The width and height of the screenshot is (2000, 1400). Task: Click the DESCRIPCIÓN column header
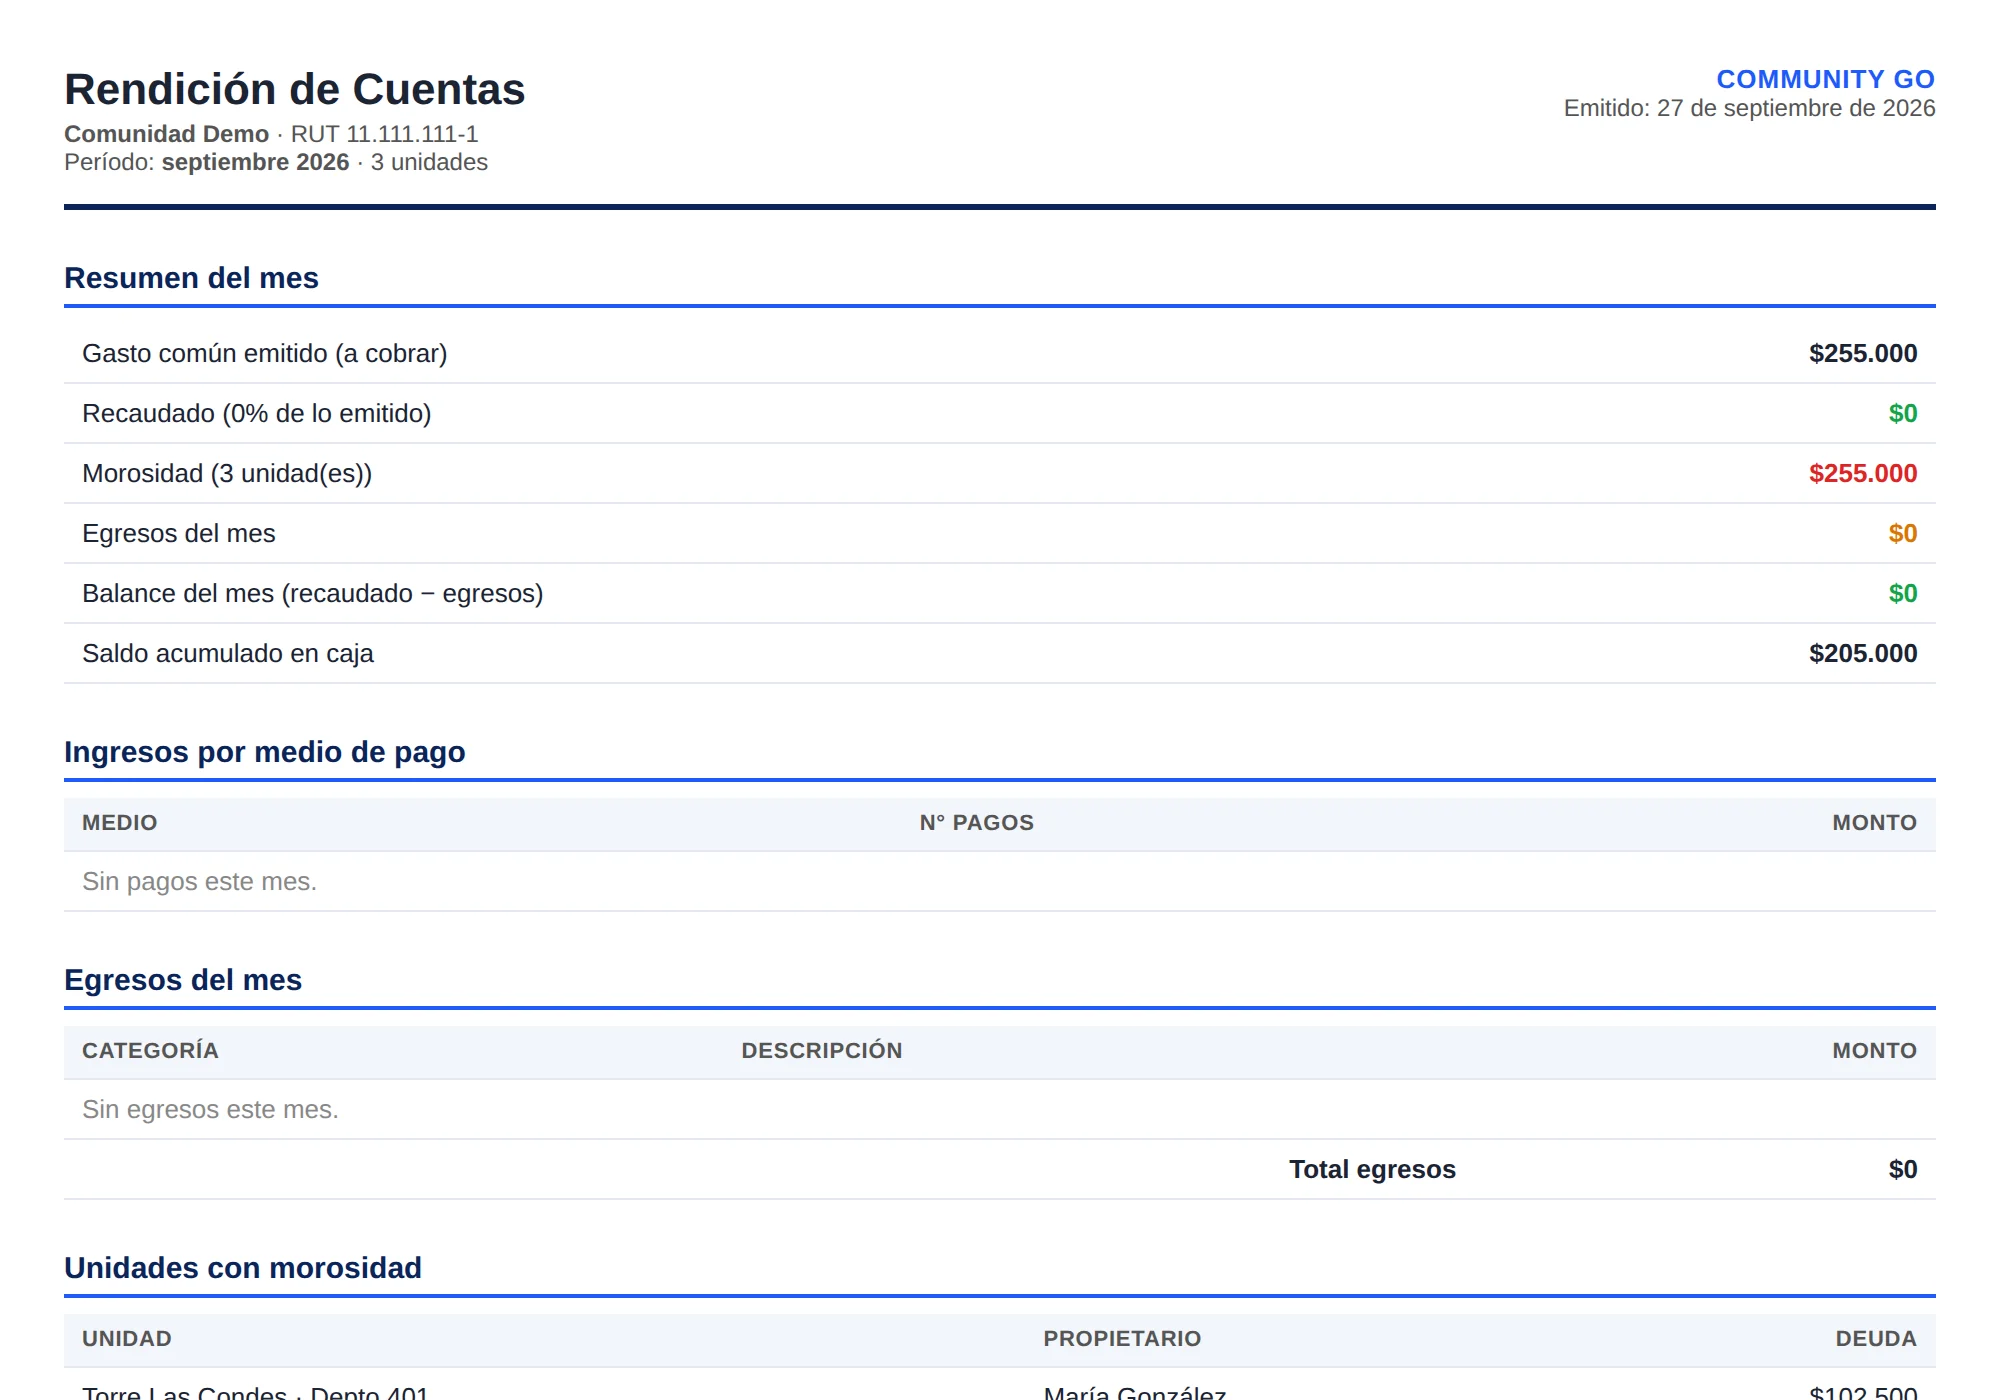[822, 1051]
